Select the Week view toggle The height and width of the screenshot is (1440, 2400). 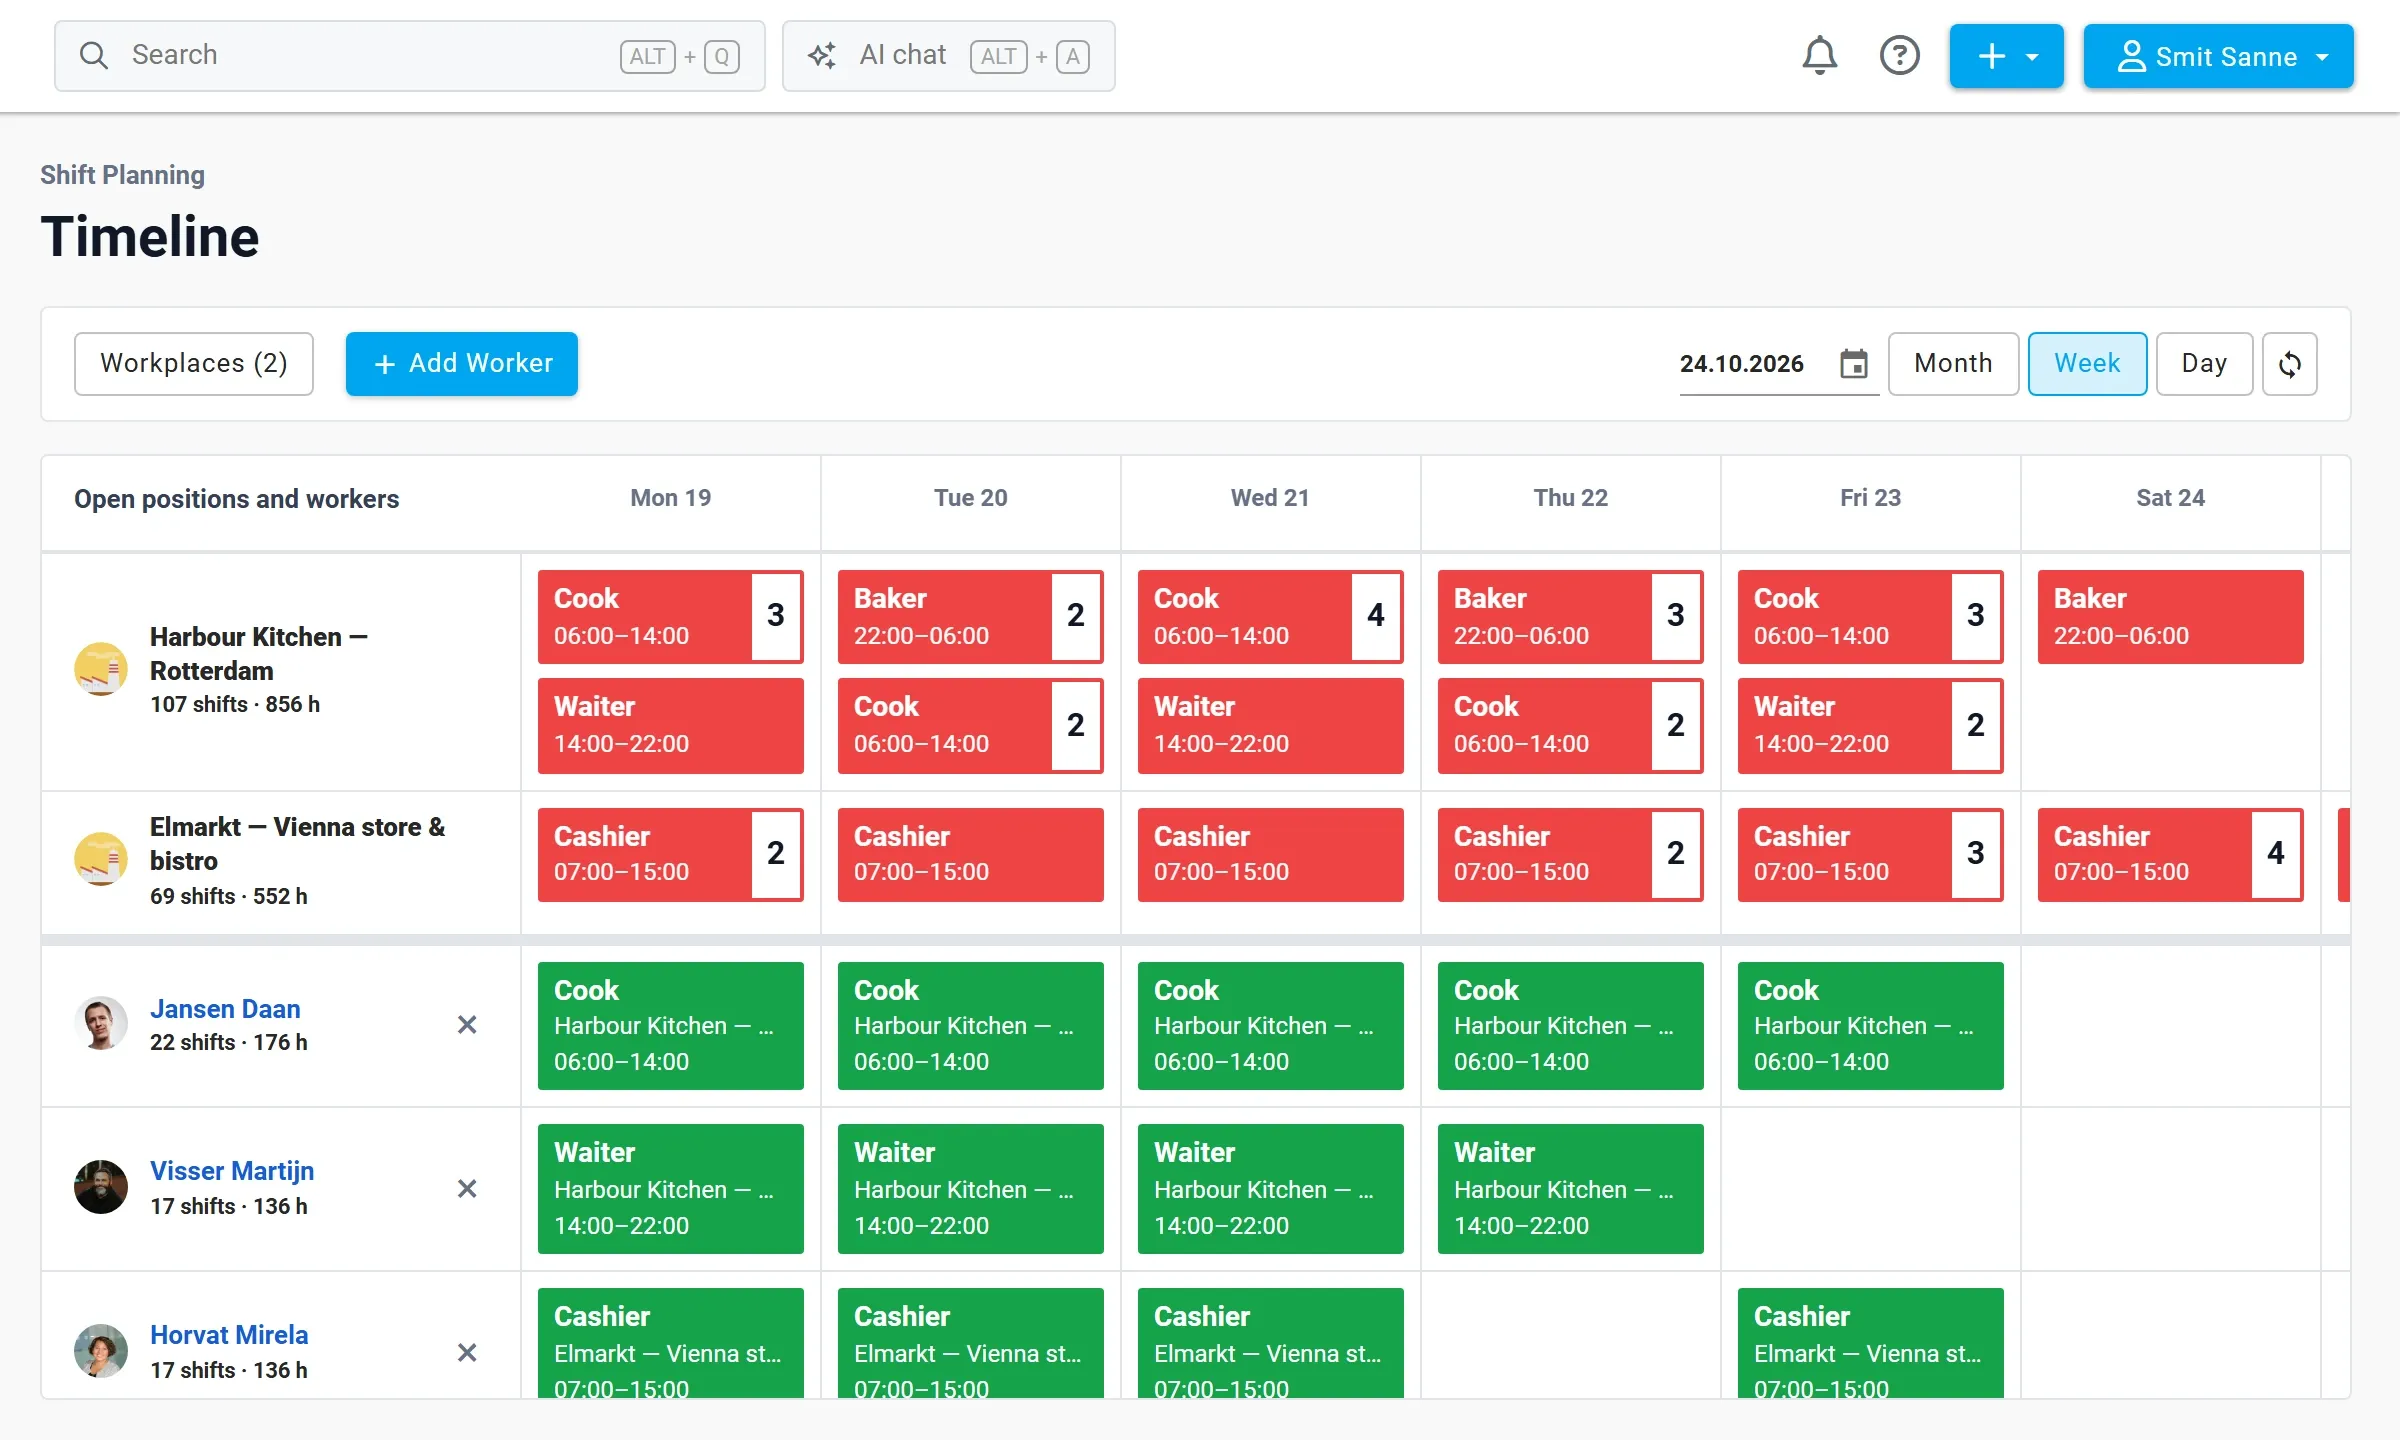2087,364
